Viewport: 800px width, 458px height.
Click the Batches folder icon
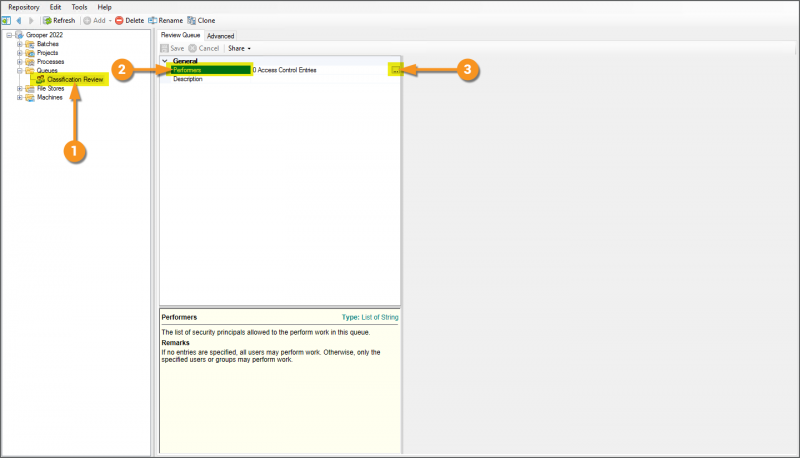[30, 44]
